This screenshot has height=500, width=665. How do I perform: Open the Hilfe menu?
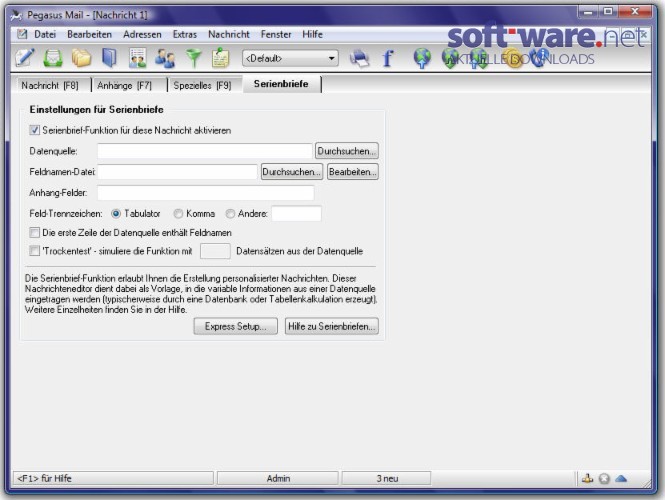pos(313,34)
